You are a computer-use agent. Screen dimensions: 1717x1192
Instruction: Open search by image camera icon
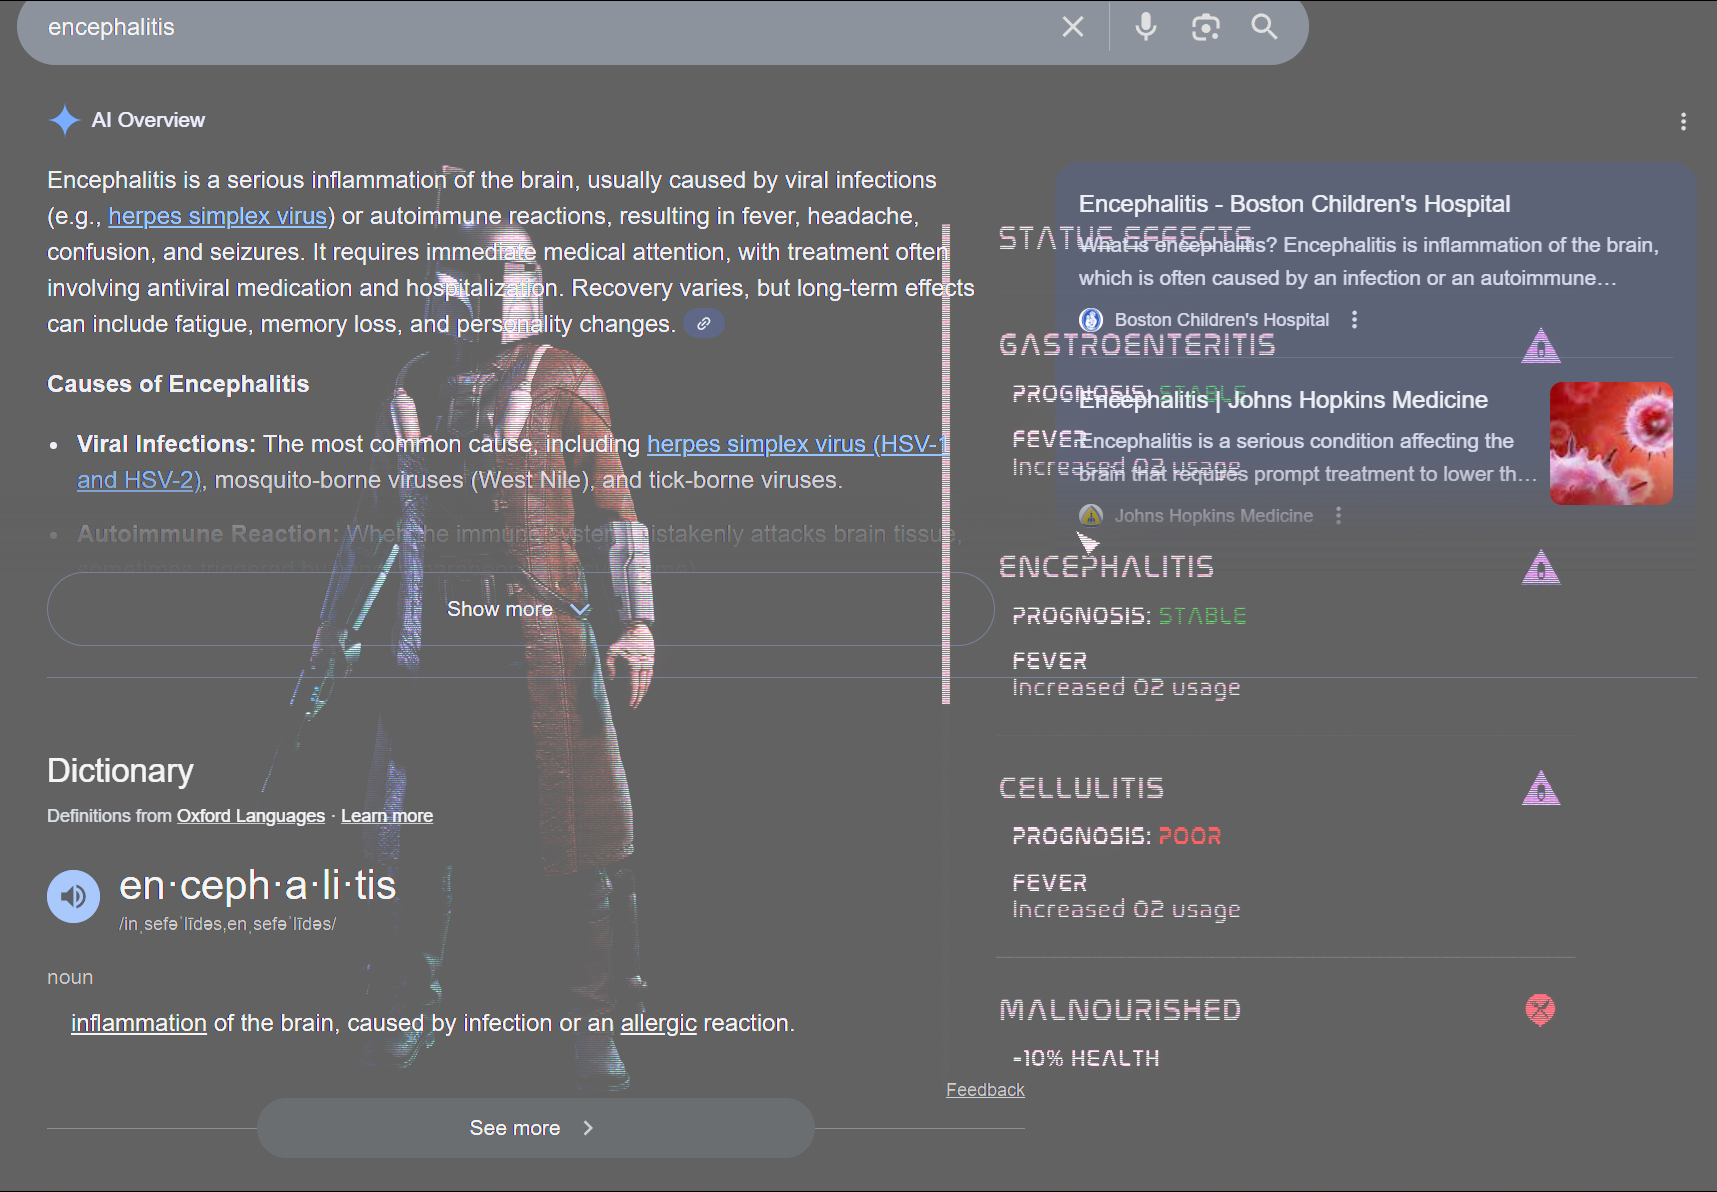point(1205,27)
